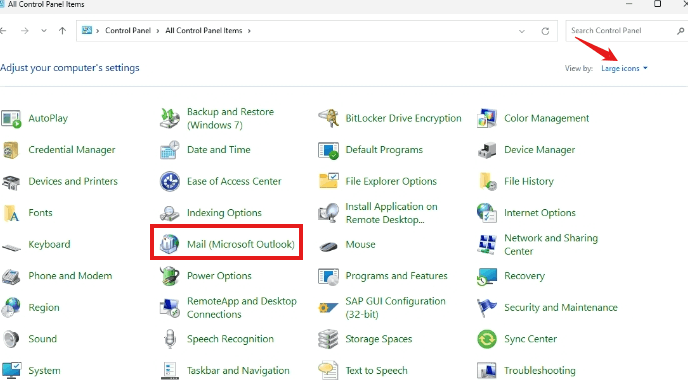The width and height of the screenshot is (688, 380).
Task: Expand the chevron after Control Panel breadcrumb
Action: 158,31
